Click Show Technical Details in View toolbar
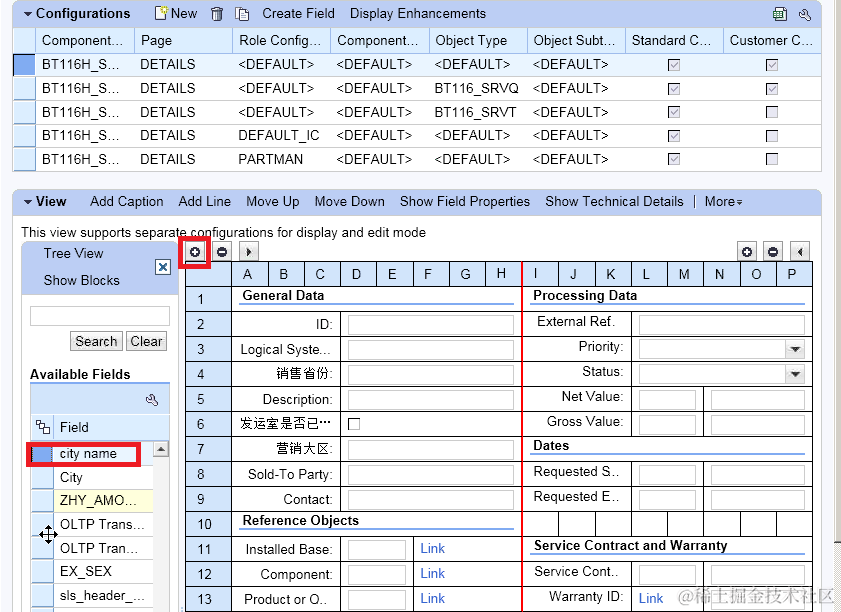Viewport: 841px width, 612px height. coord(614,202)
